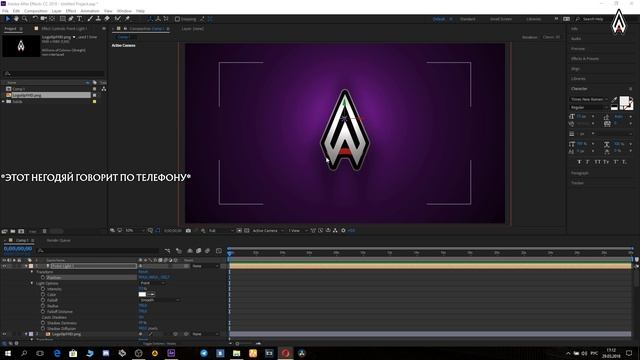Select the Puppet Pin tool
Viewport: 640px width, 360px height.
point(127,19)
